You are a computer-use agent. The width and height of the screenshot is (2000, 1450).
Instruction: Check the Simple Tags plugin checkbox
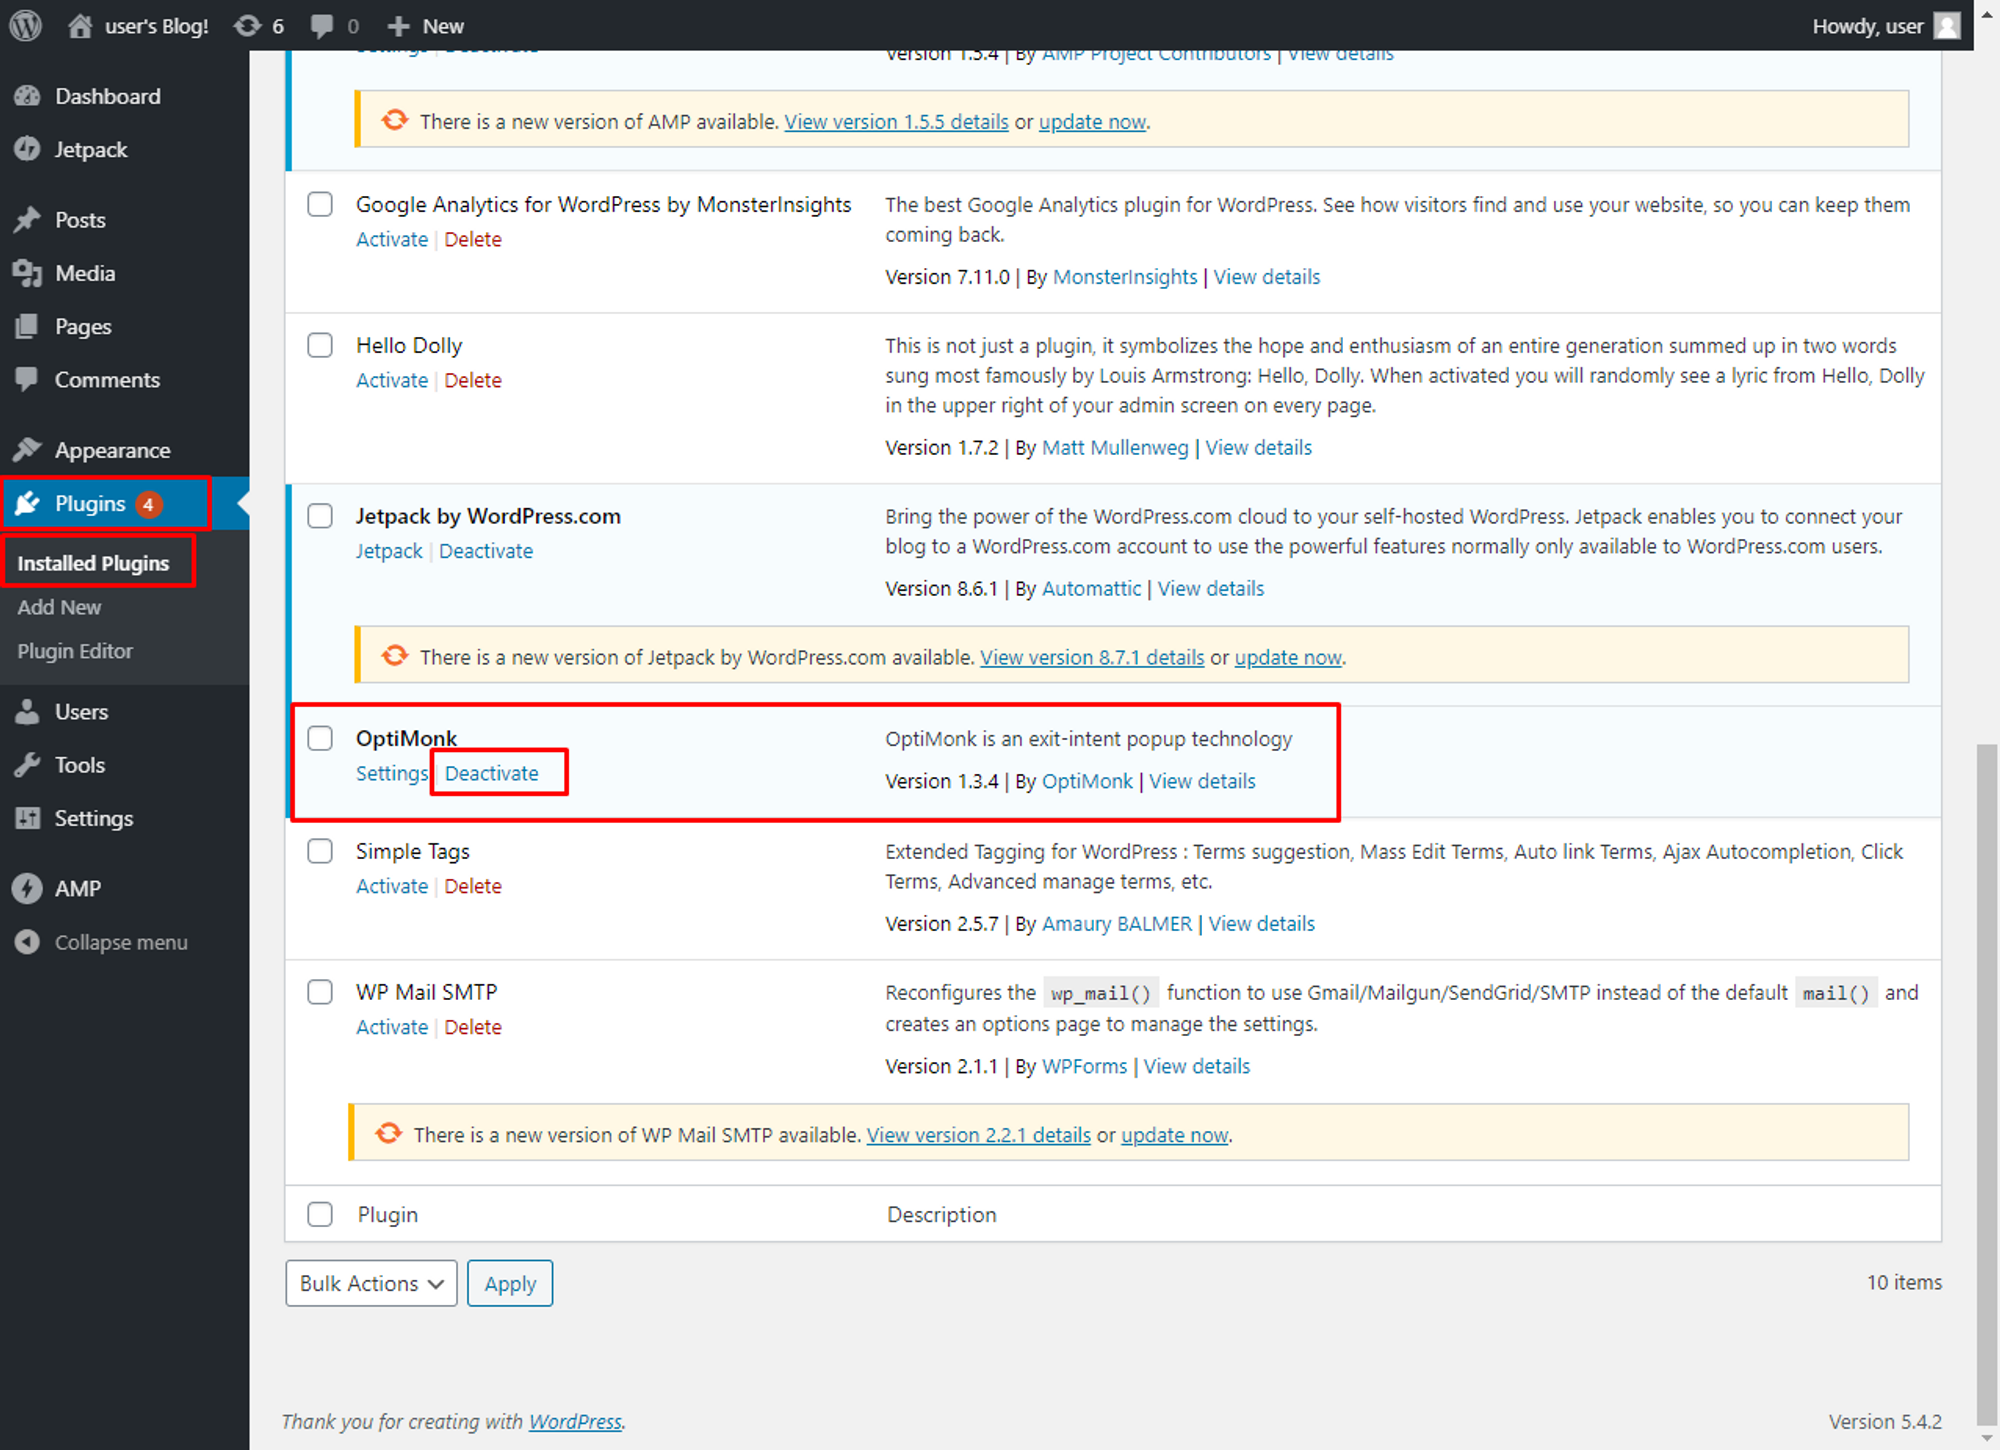(x=320, y=851)
